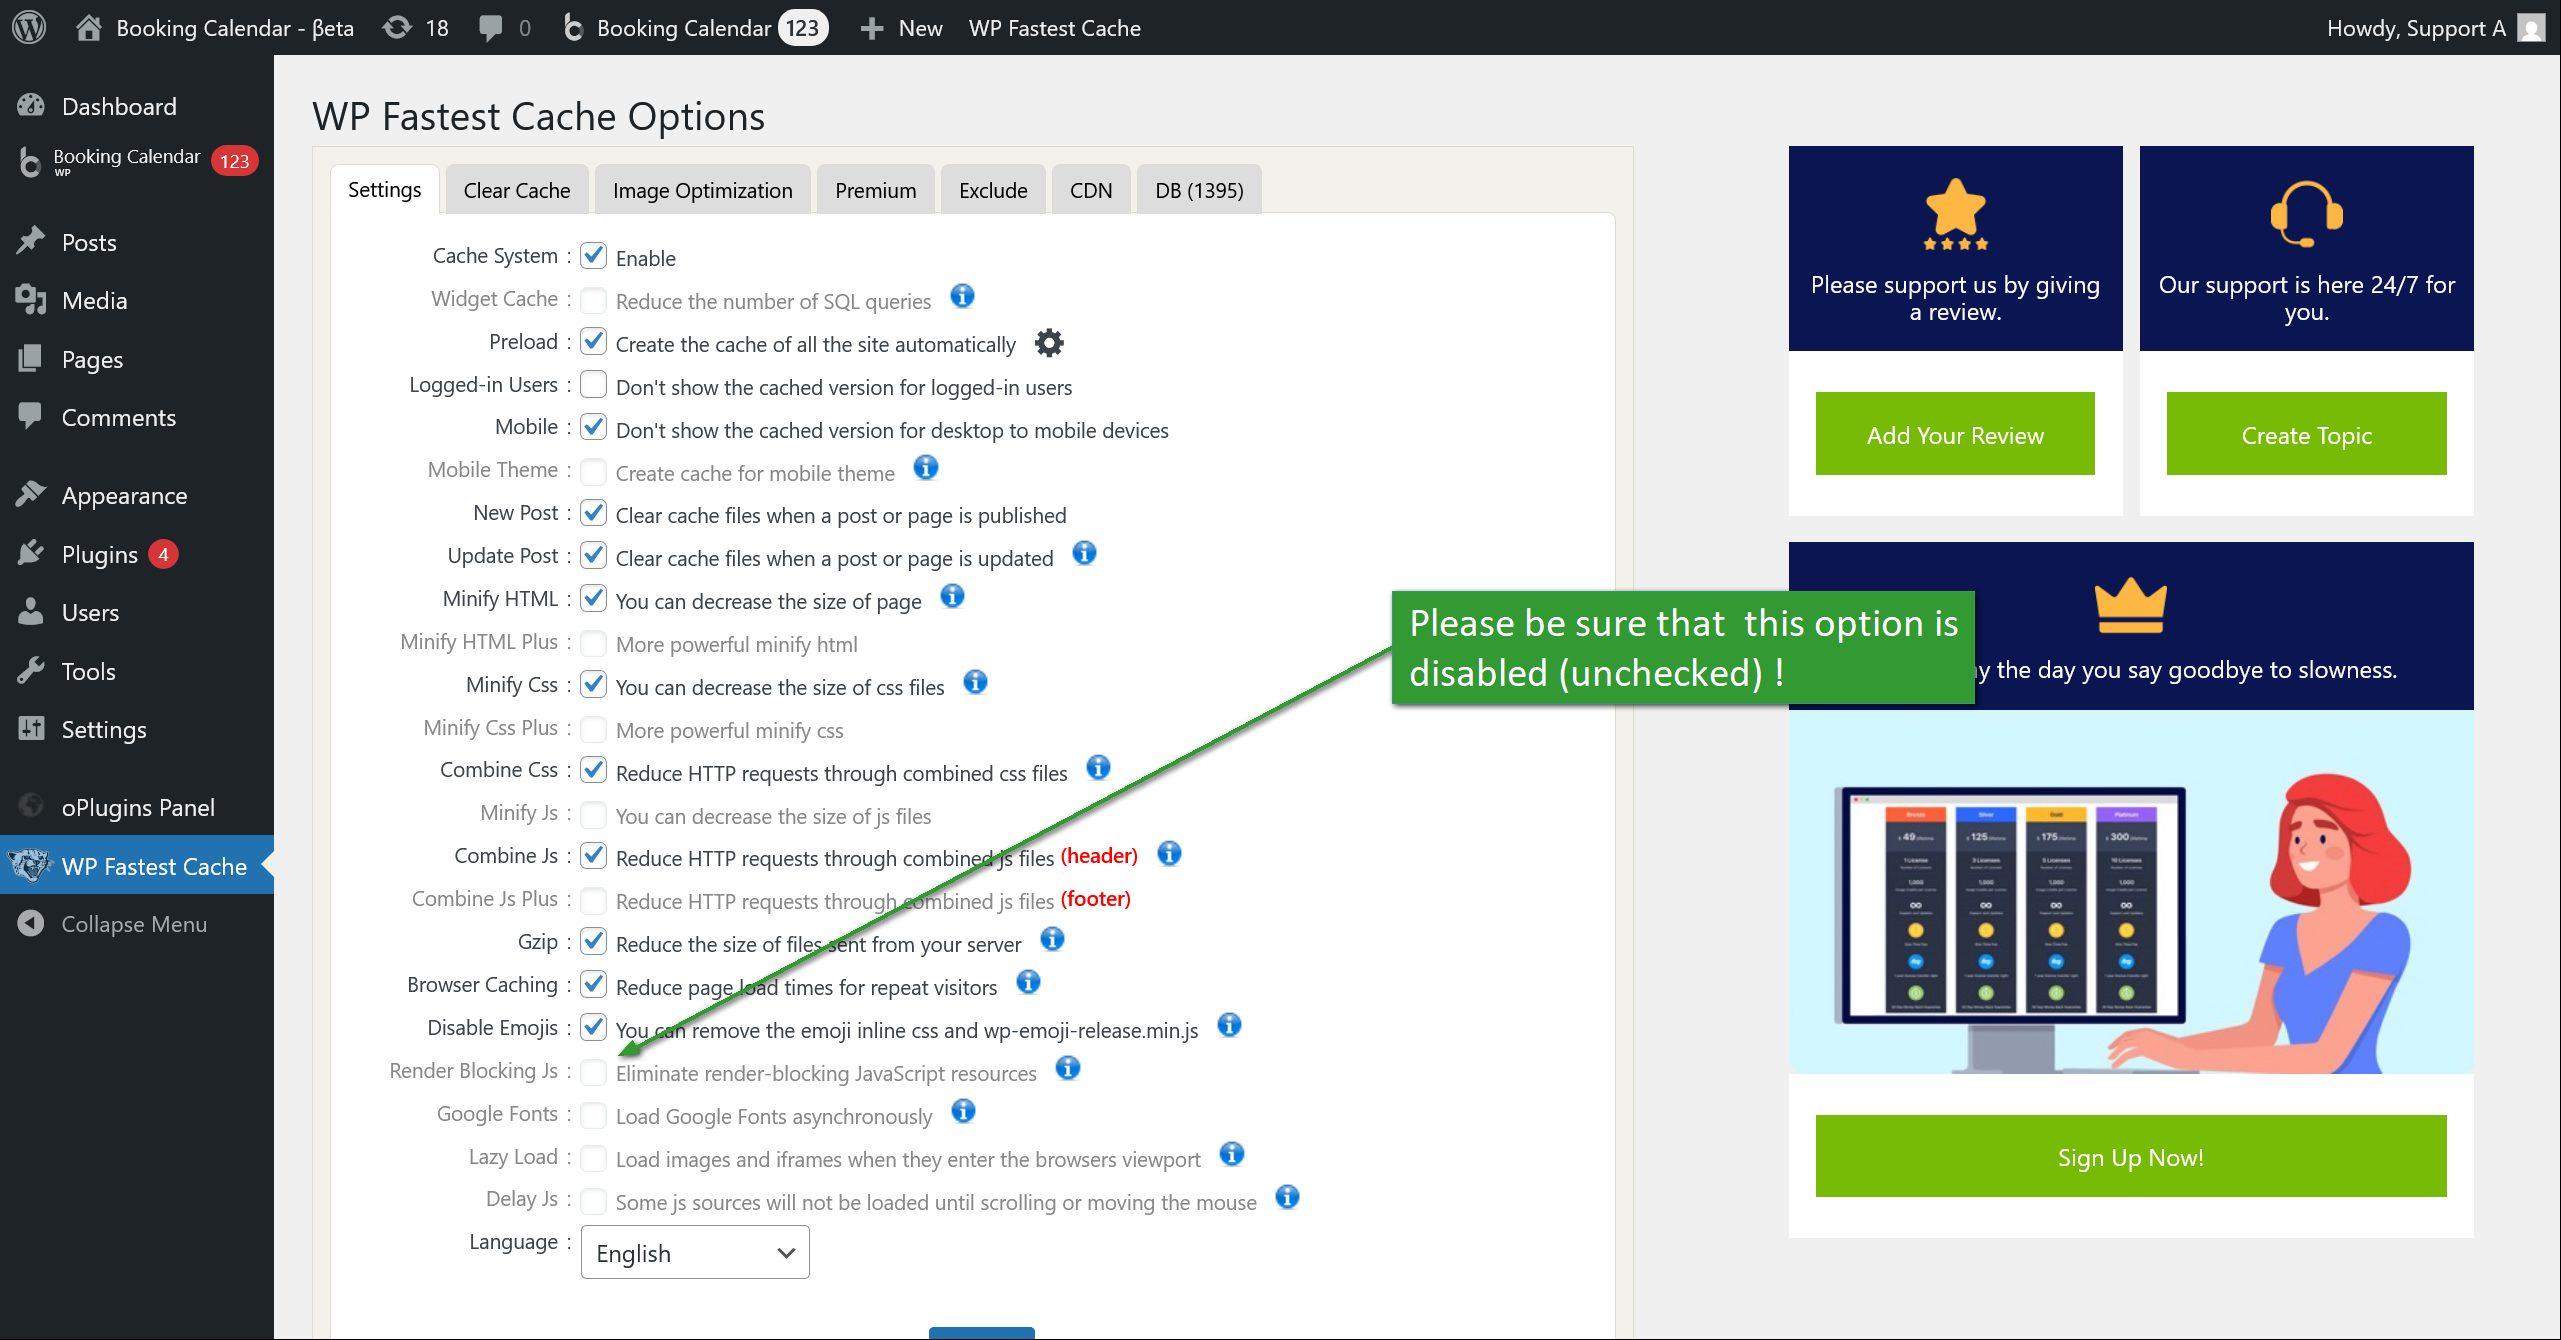Click the plus New icon in admin bar

click(872, 28)
